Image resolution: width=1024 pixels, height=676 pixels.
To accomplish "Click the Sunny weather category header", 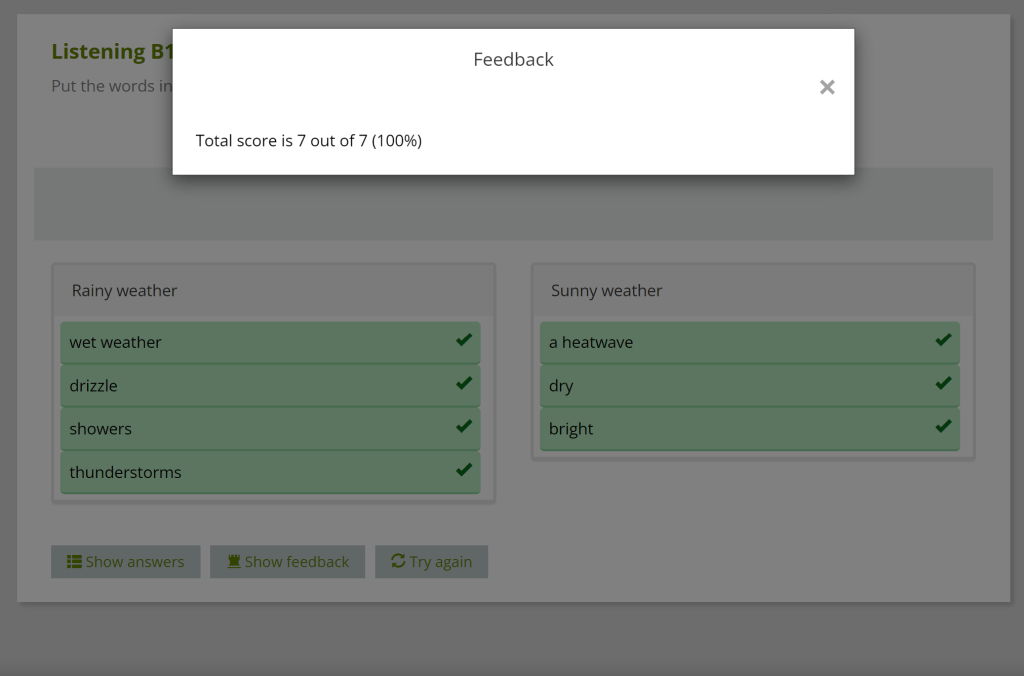I will pyautogui.click(x=607, y=291).
